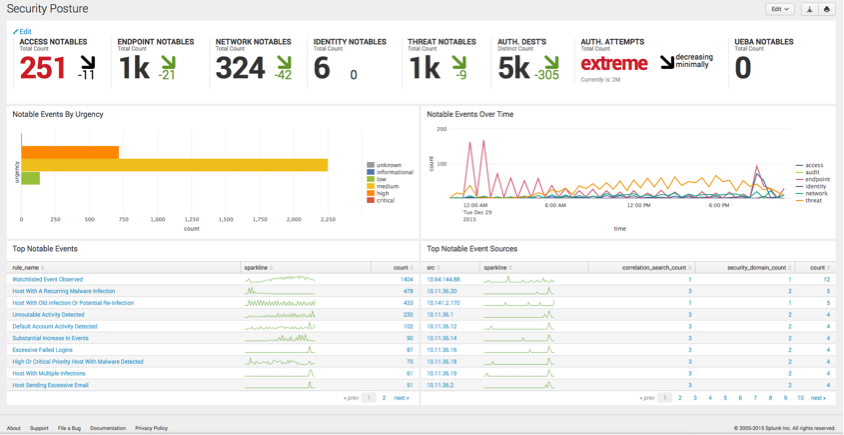Screen dimensions: 844x435
Task: Open the Documentation footer link
Action: click(x=108, y=428)
